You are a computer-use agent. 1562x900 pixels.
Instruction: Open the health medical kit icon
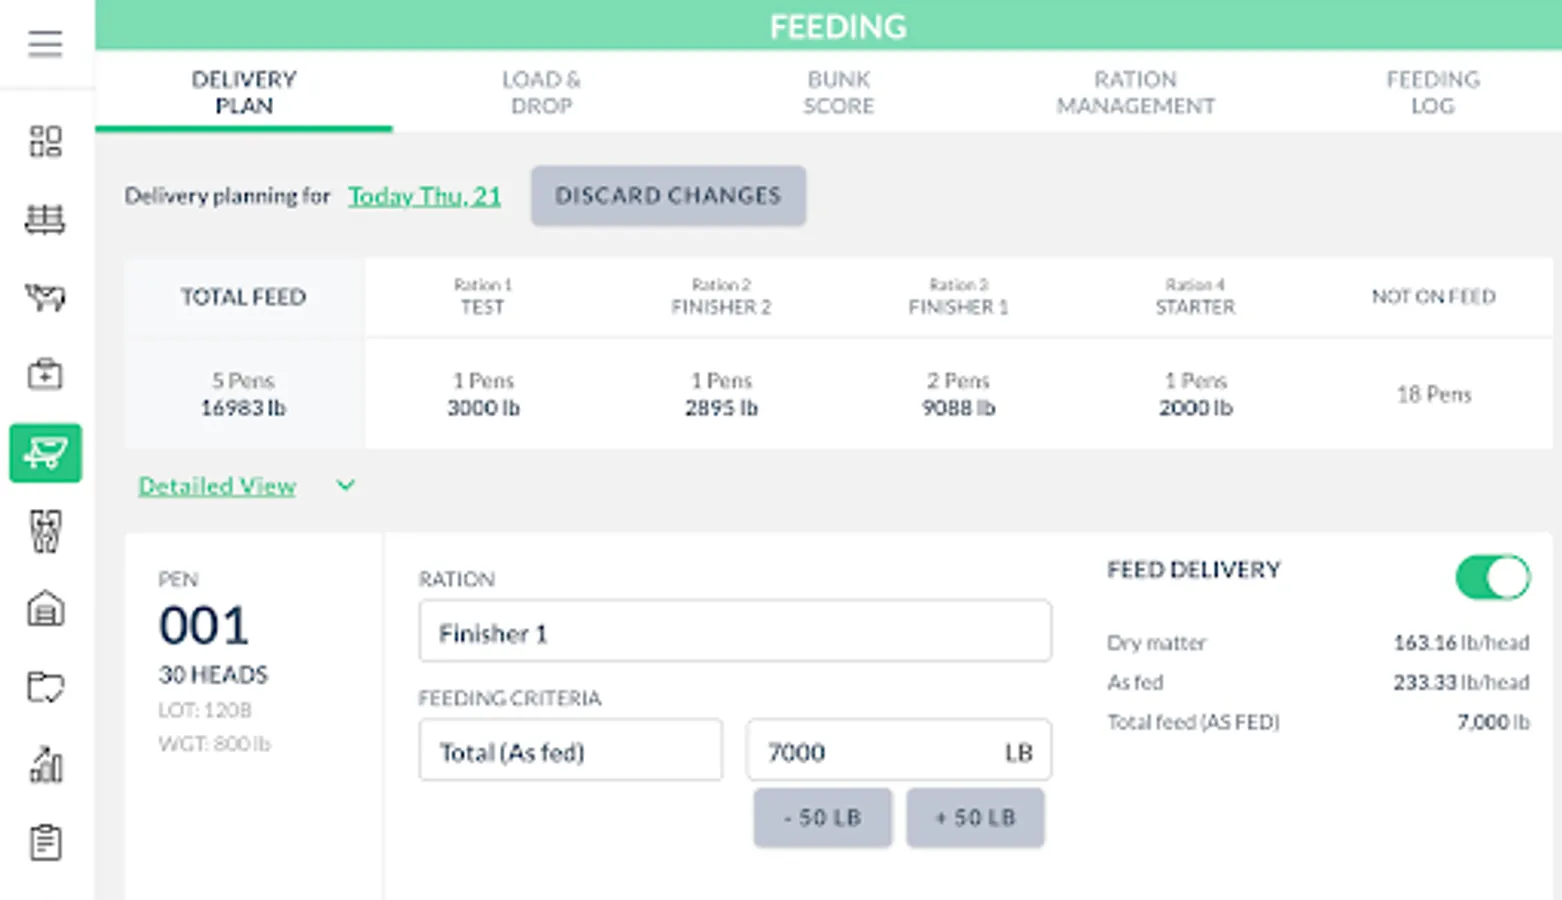45,375
